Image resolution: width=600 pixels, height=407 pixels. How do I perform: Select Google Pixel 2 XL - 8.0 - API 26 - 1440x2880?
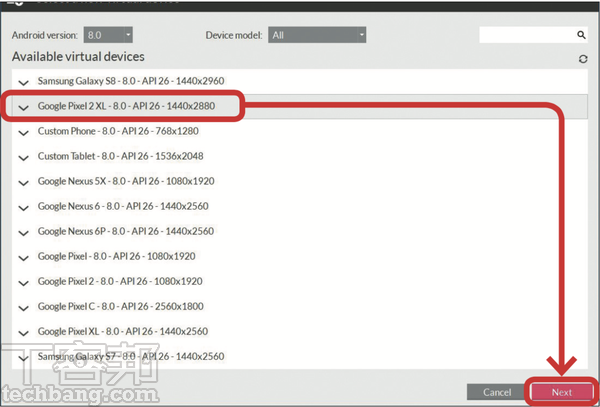[x=300, y=106]
